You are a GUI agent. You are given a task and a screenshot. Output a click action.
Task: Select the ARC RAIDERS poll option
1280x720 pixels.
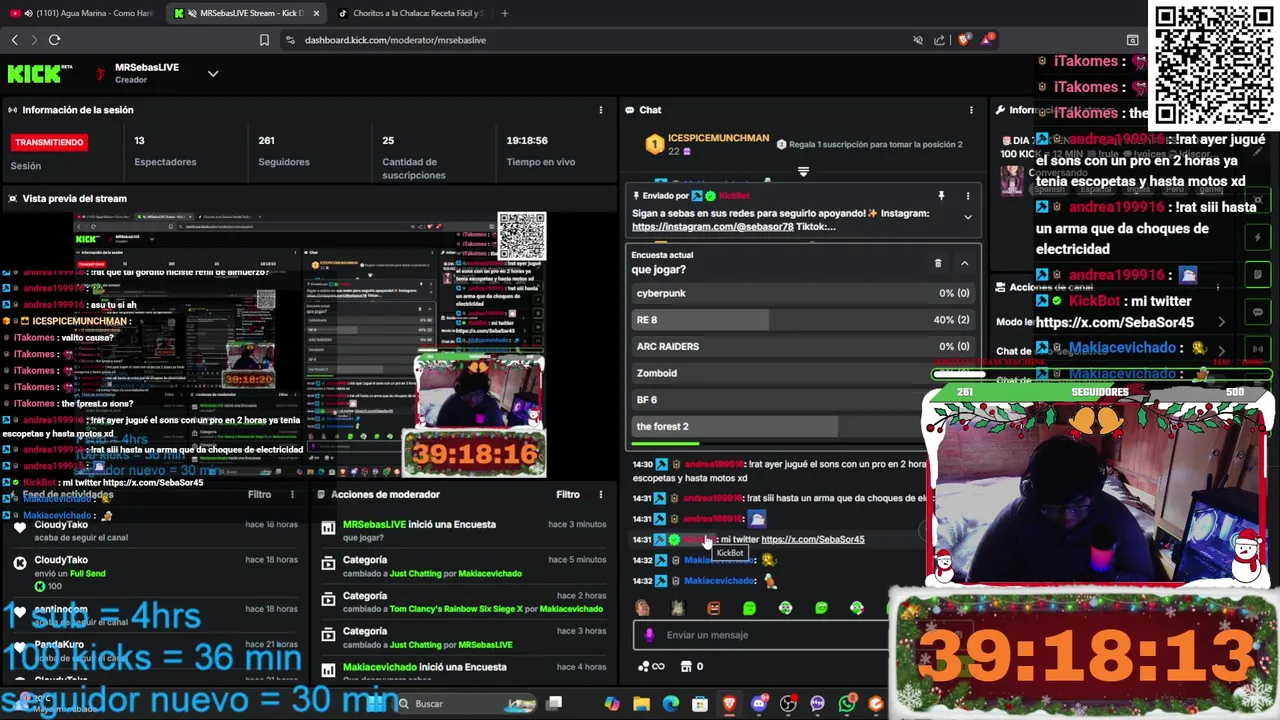coord(803,346)
